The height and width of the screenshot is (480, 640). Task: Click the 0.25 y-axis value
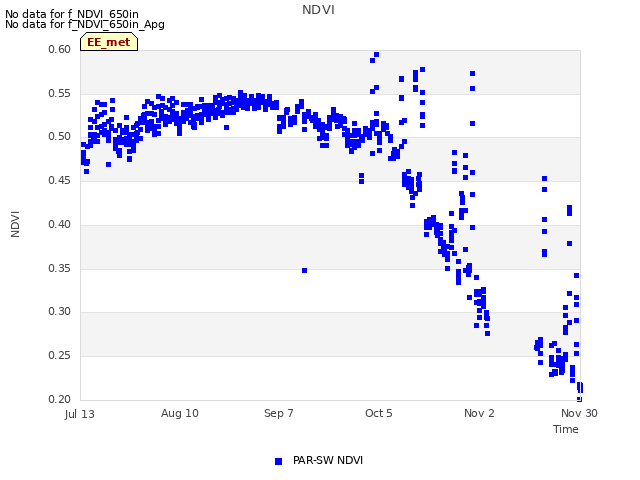60,356
